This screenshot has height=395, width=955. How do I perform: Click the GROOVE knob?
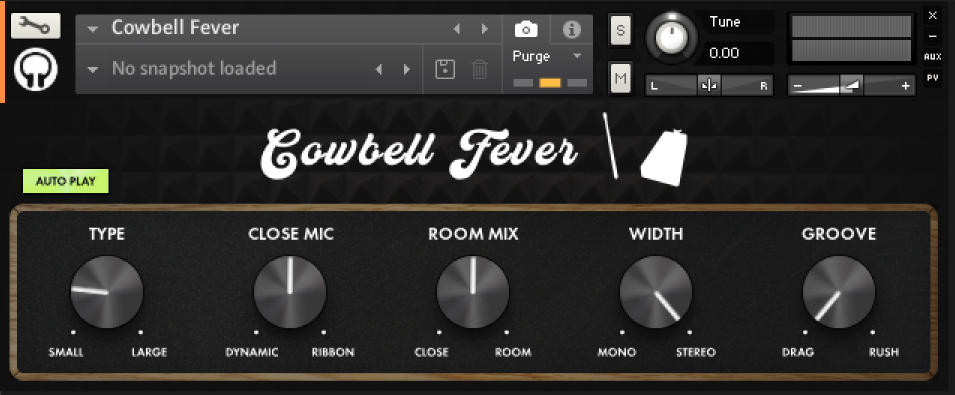839,292
